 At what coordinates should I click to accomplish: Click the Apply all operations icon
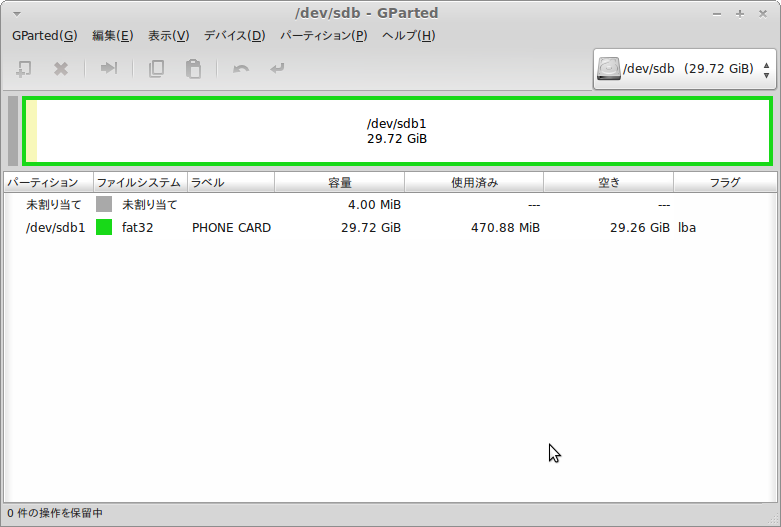point(277,68)
